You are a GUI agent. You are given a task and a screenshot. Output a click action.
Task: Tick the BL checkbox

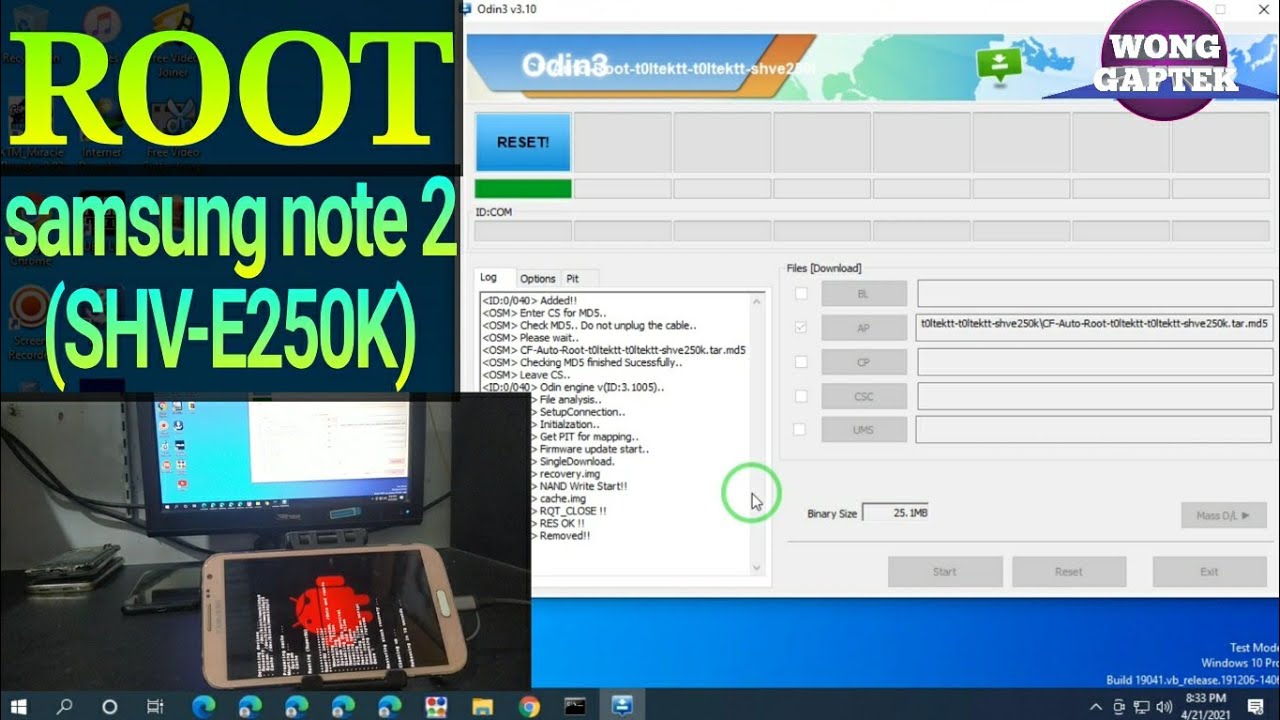(x=800, y=294)
